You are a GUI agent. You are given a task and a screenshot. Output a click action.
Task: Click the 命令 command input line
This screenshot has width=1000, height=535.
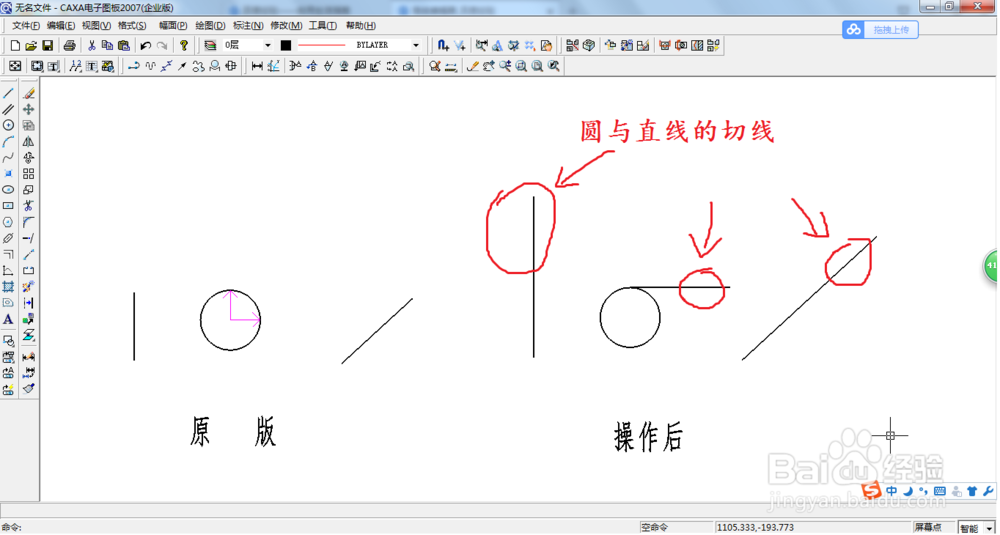319,528
